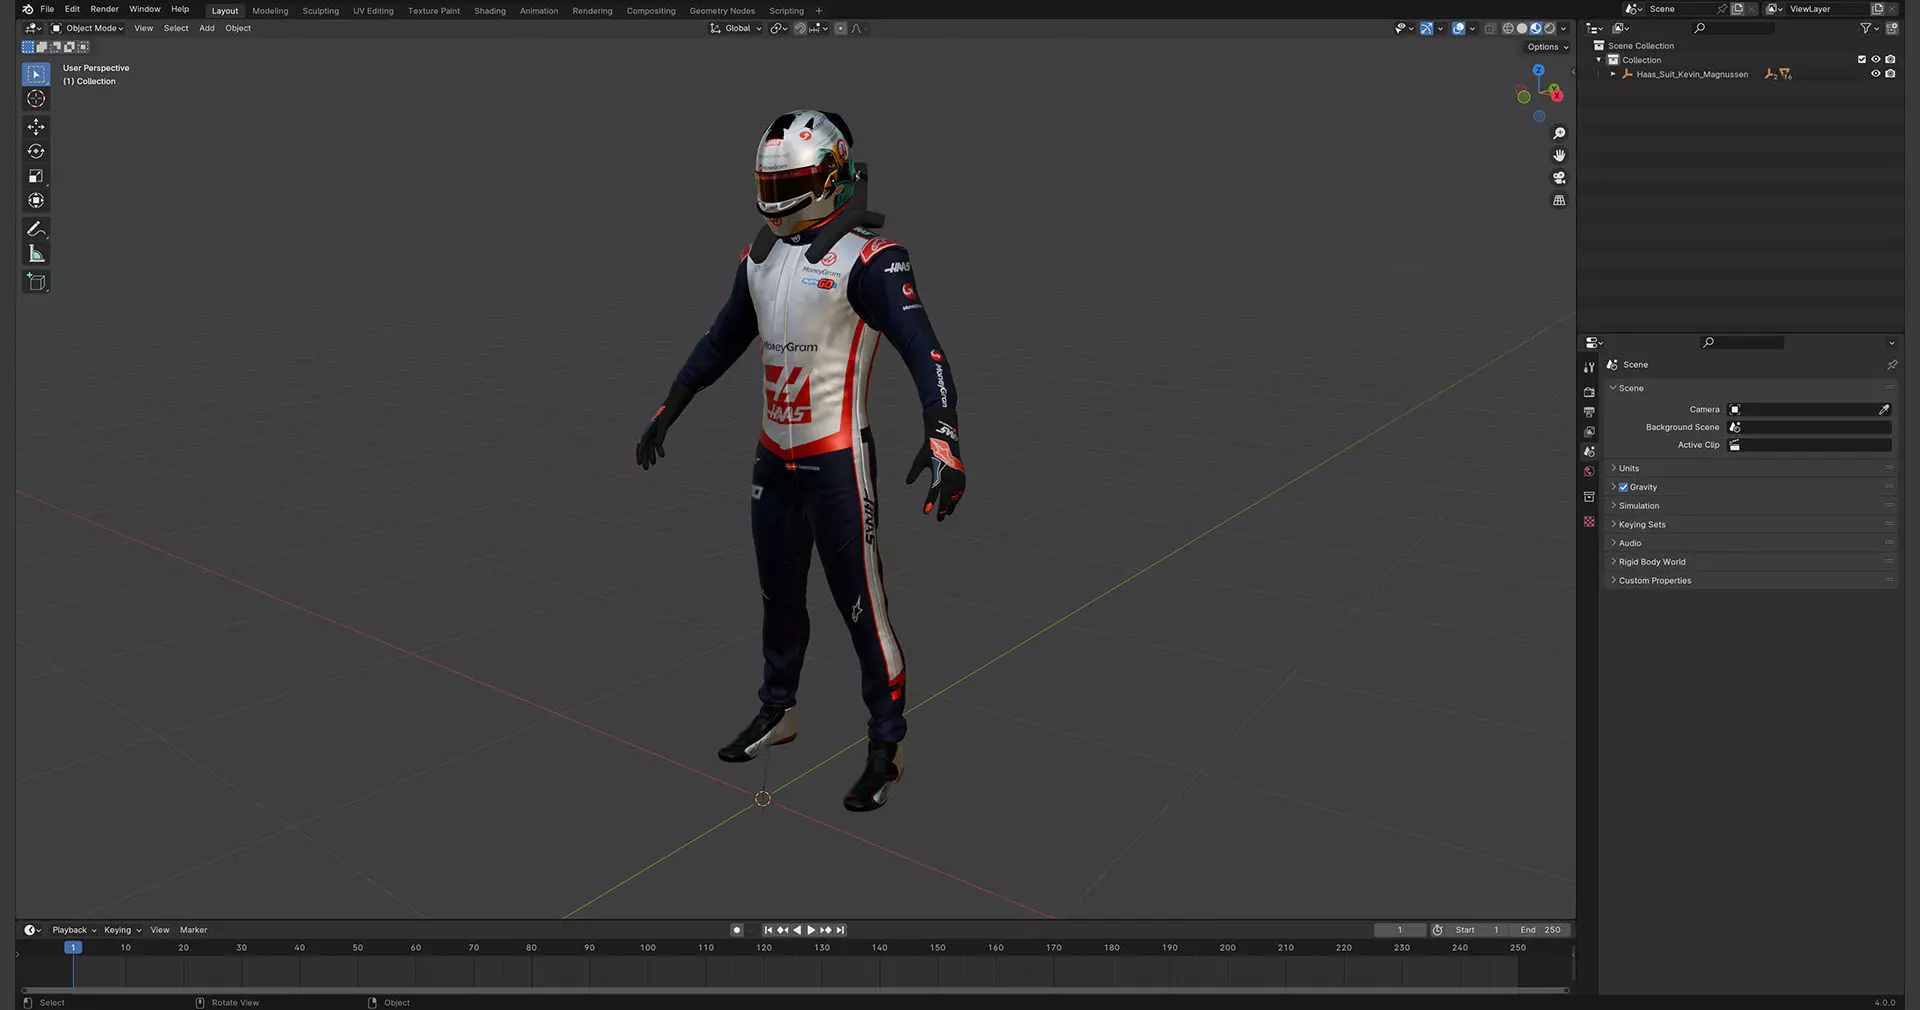The height and width of the screenshot is (1010, 1920).
Task: Expand the Audio panel
Action: (x=1750, y=543)
